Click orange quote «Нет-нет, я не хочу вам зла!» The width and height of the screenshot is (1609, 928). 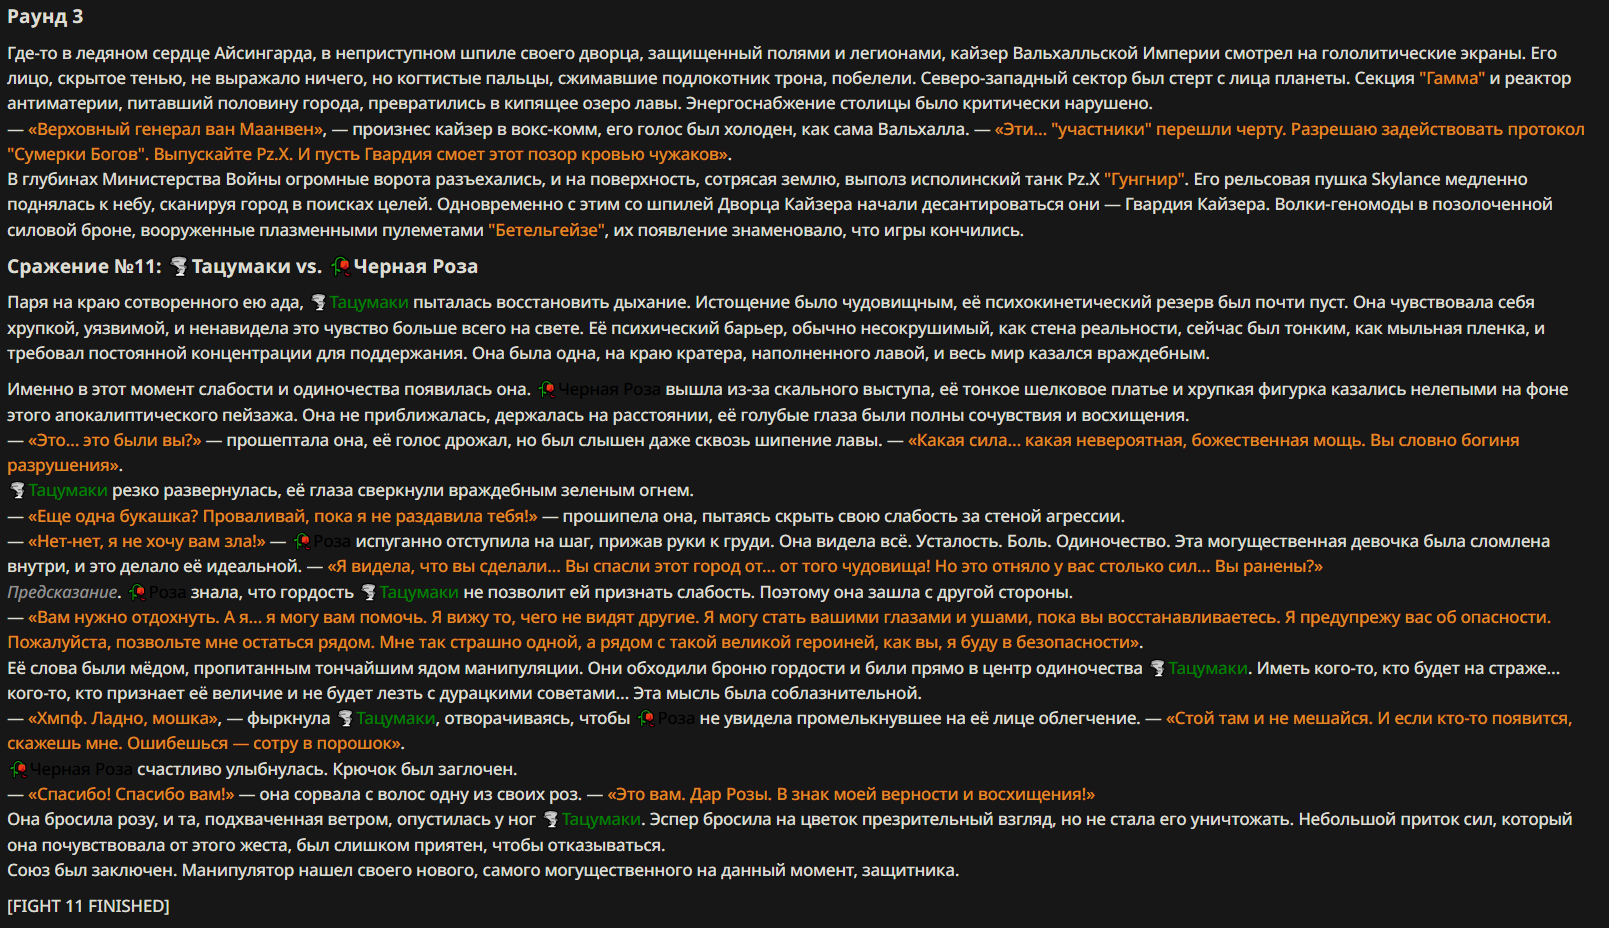(147, 541)
